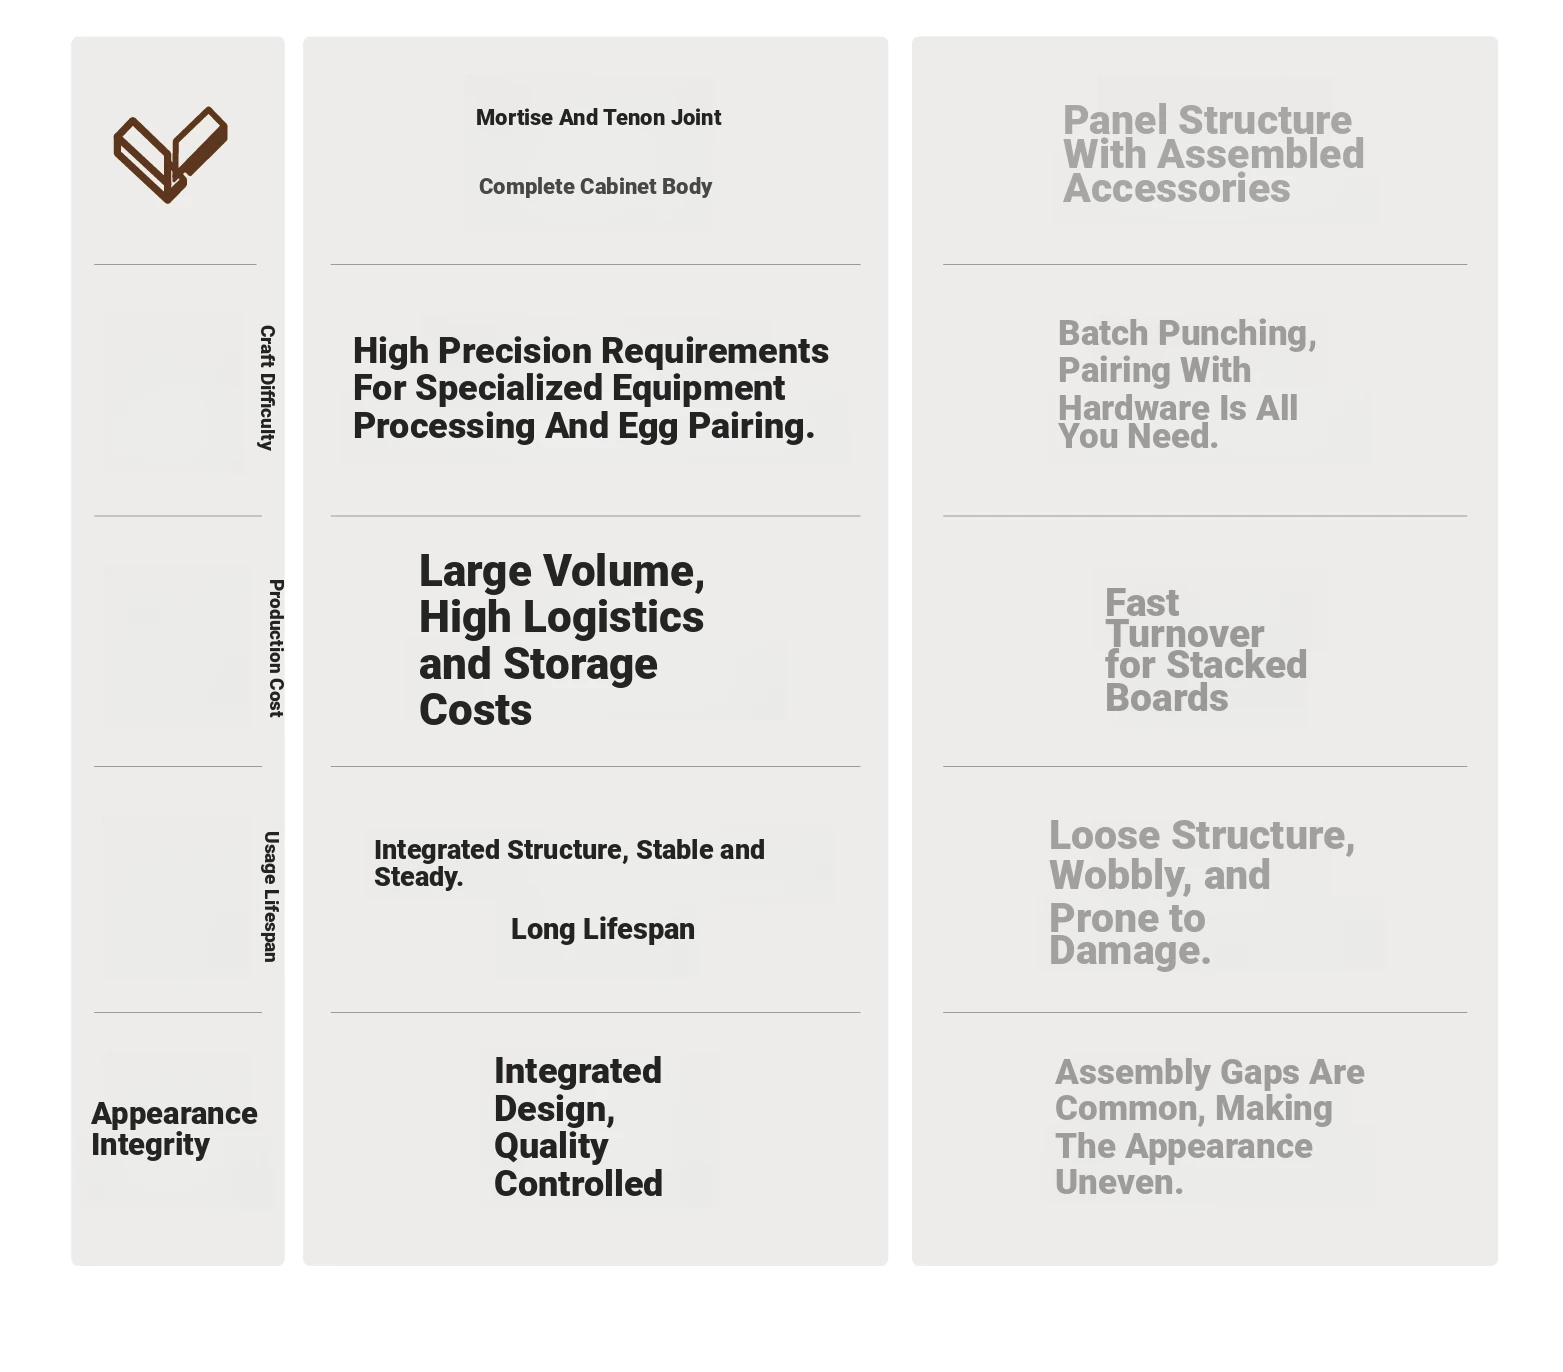Select Panel Structure With Assembled Accessories heading
The image size is (1563, 1372).
pyautogui.click(x=1213, y=154)
